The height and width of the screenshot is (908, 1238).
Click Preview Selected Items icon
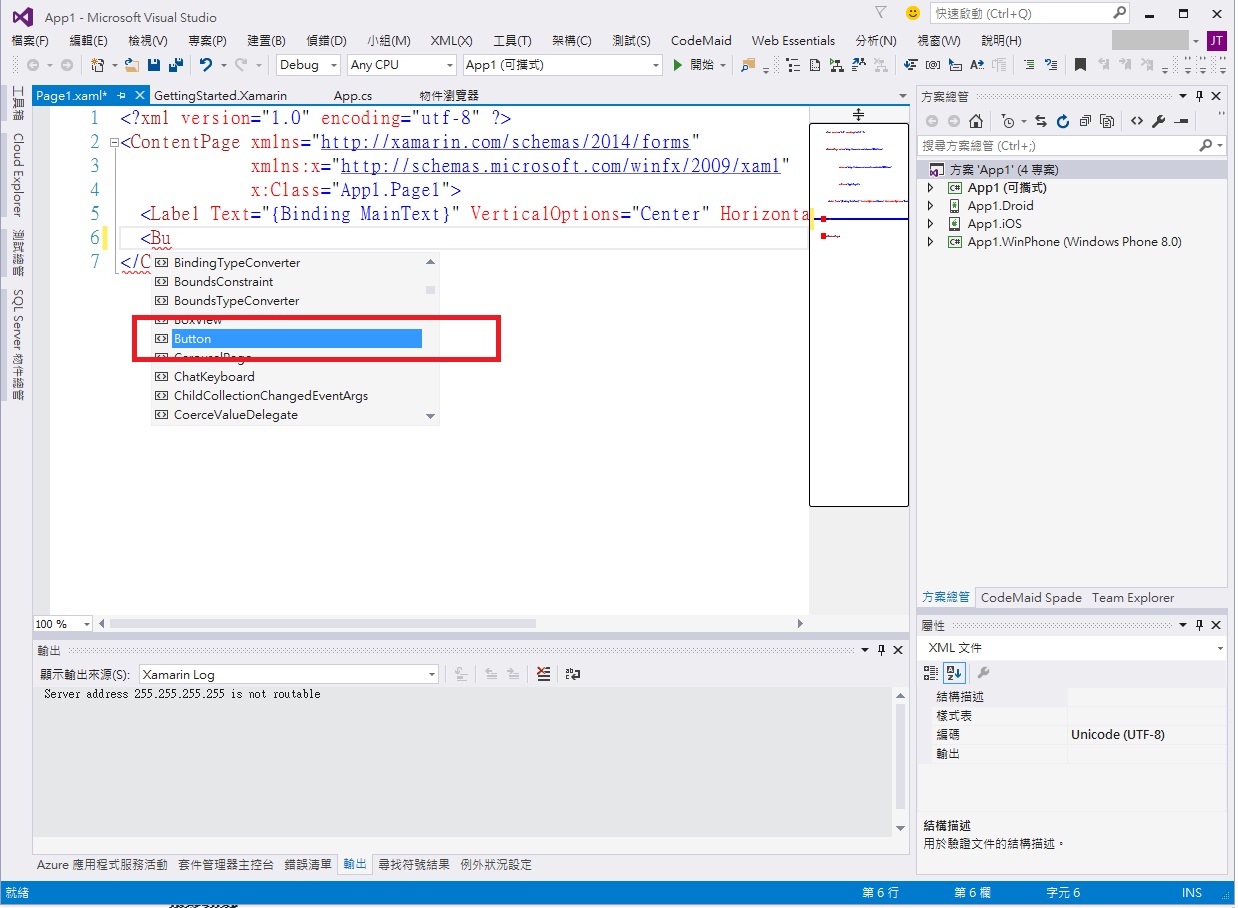[x=1181, y=121]
